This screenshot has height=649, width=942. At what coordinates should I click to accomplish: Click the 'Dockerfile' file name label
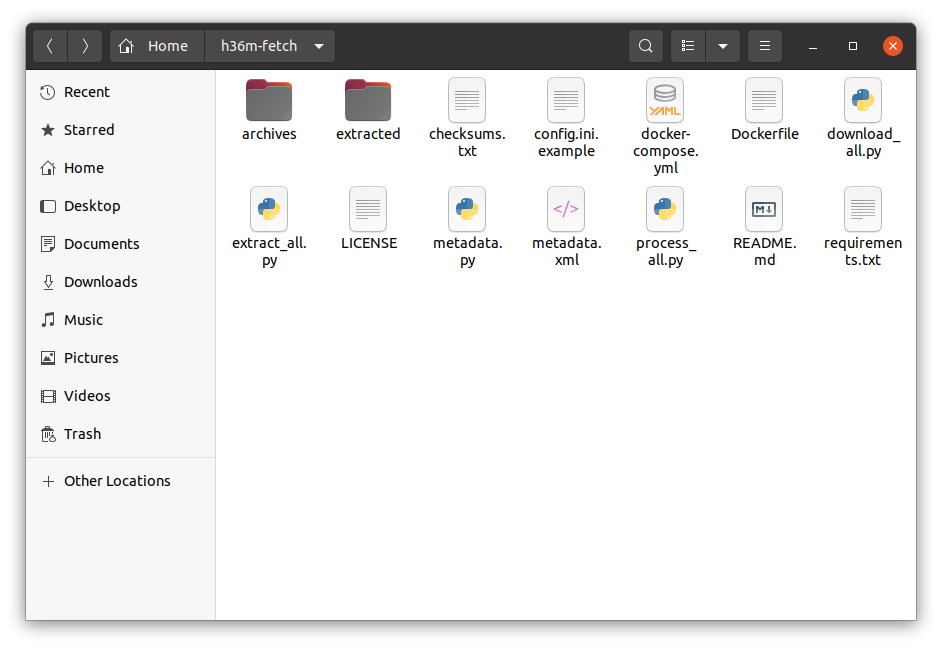(764, 134)
